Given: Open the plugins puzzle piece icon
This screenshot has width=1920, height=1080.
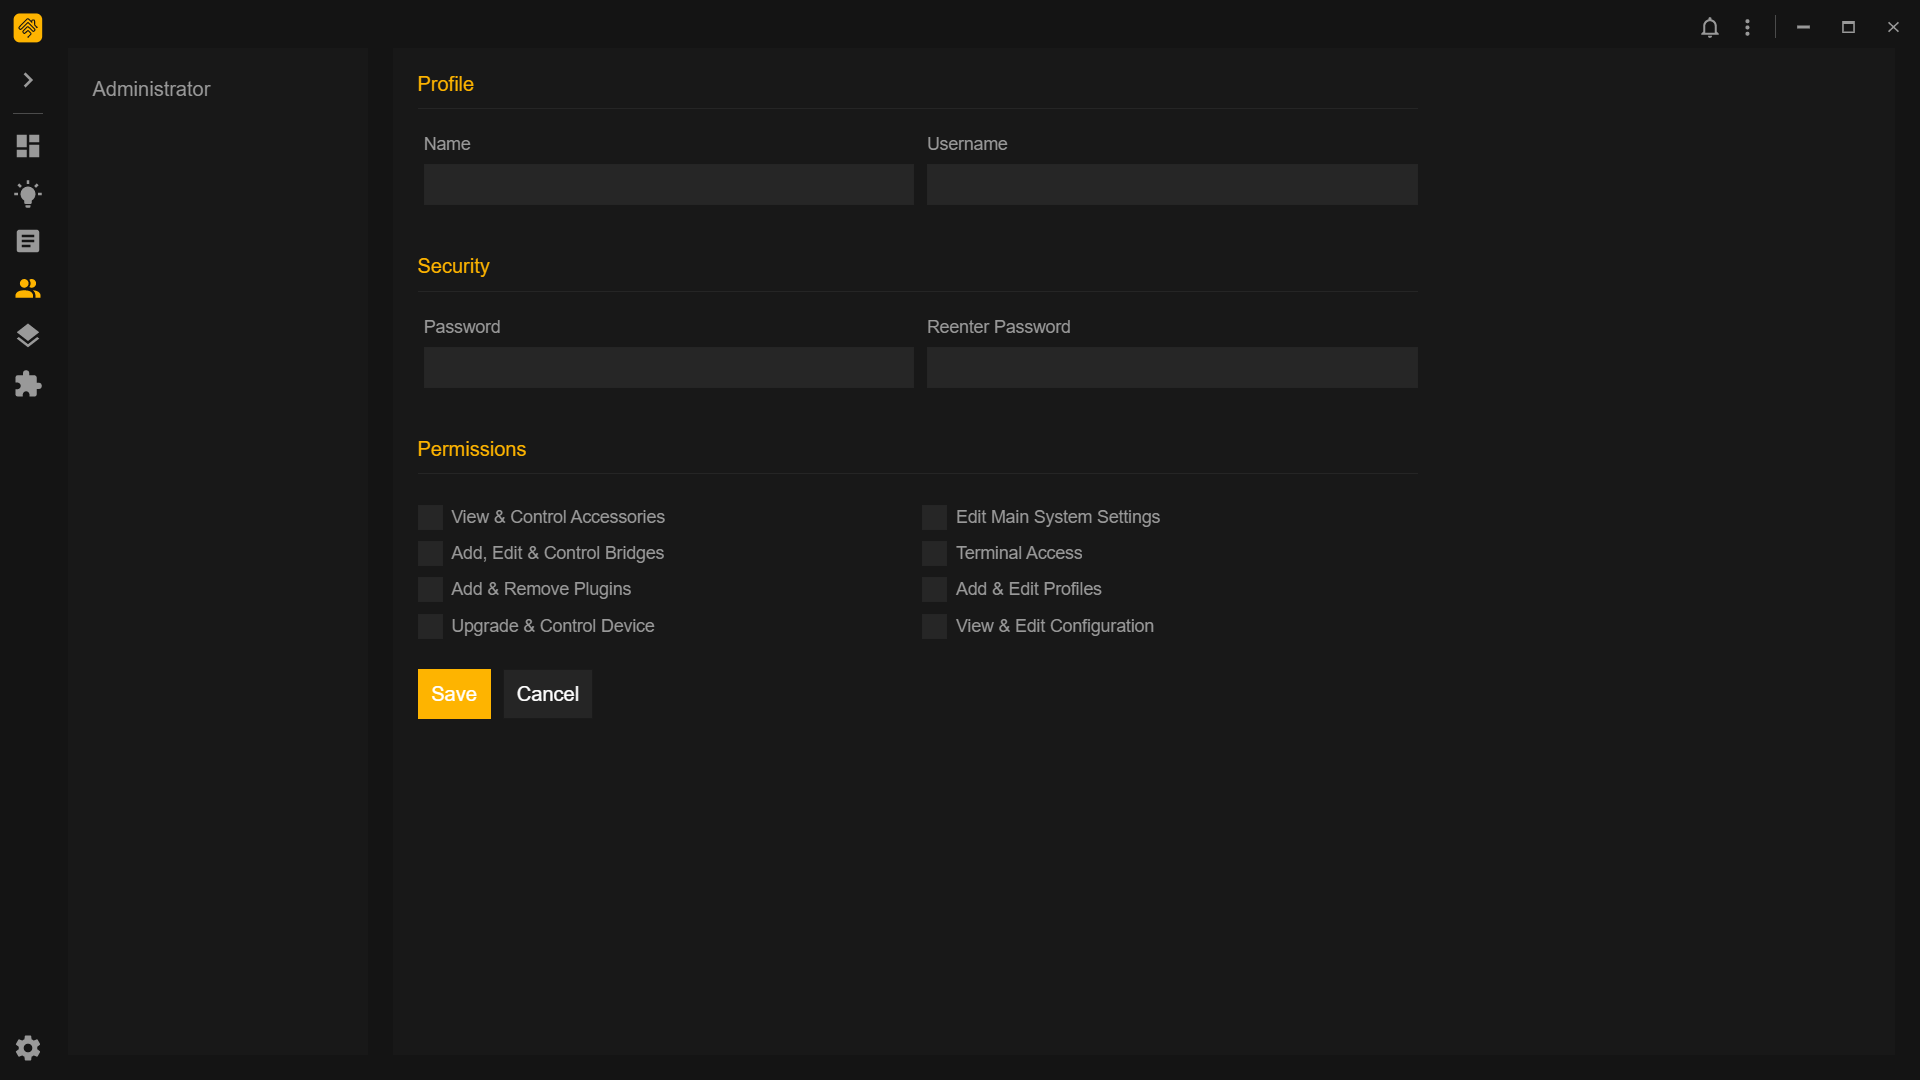Looking at the screenshot, I should coord(28,384).
